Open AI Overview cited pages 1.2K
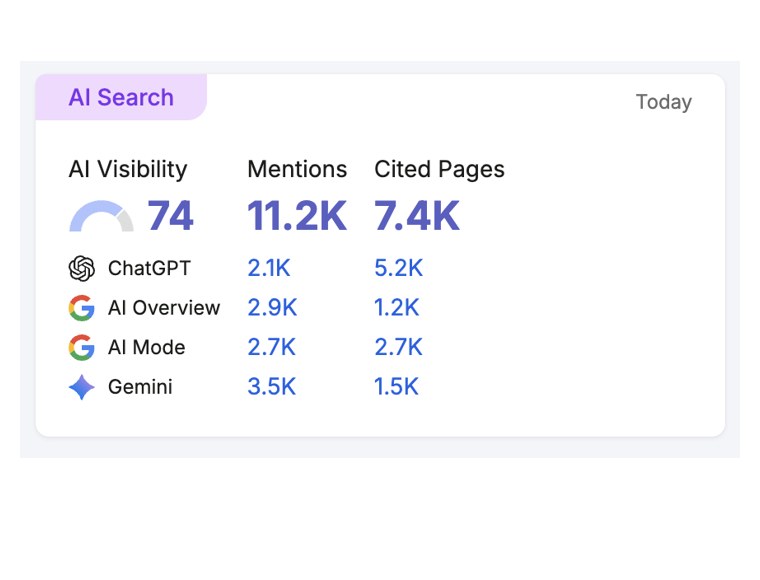Screen dimensions: 760x580 (x=396, y=308)
